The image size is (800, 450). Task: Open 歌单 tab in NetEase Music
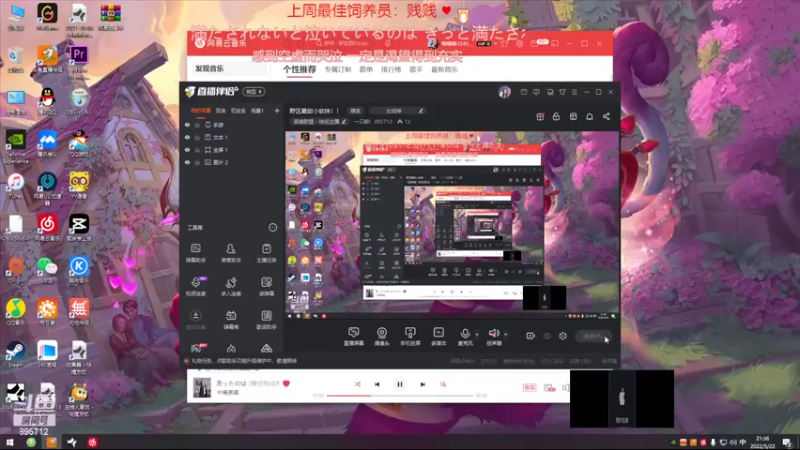366,69
